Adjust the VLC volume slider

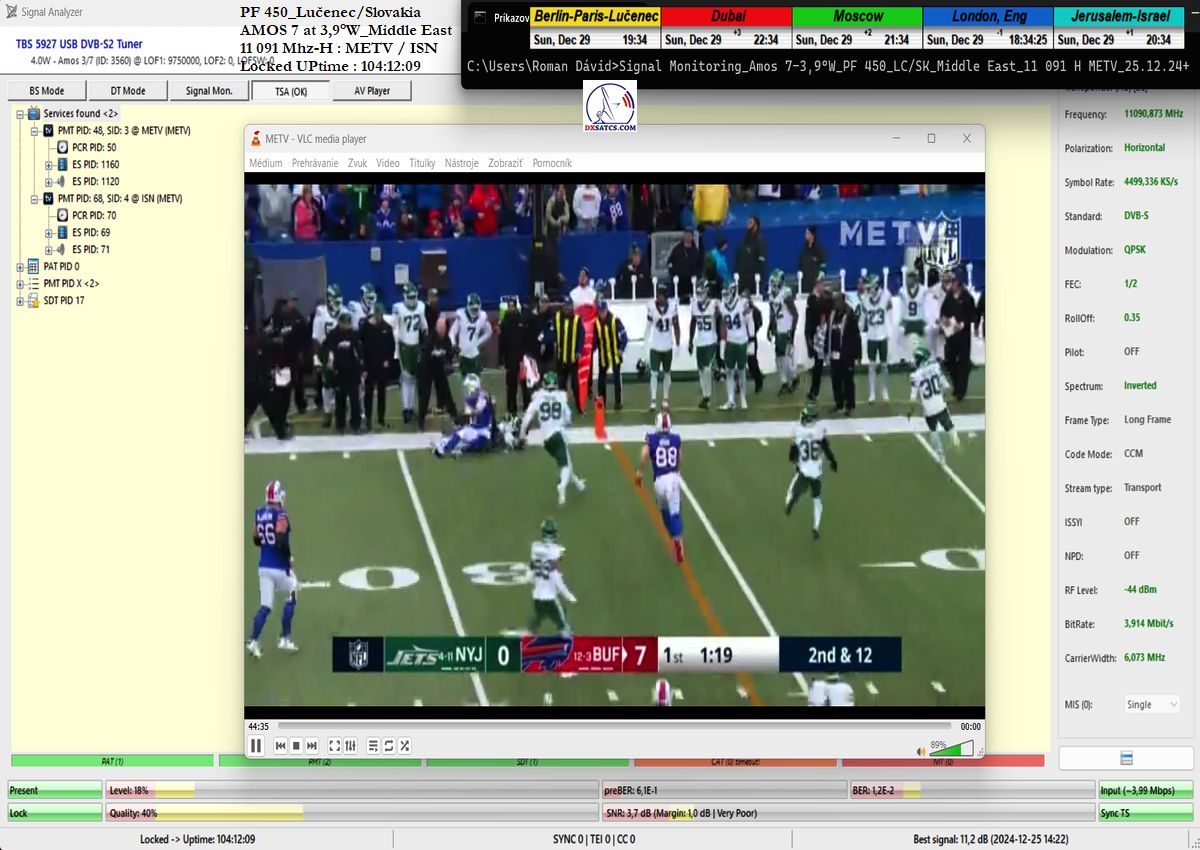952,749
